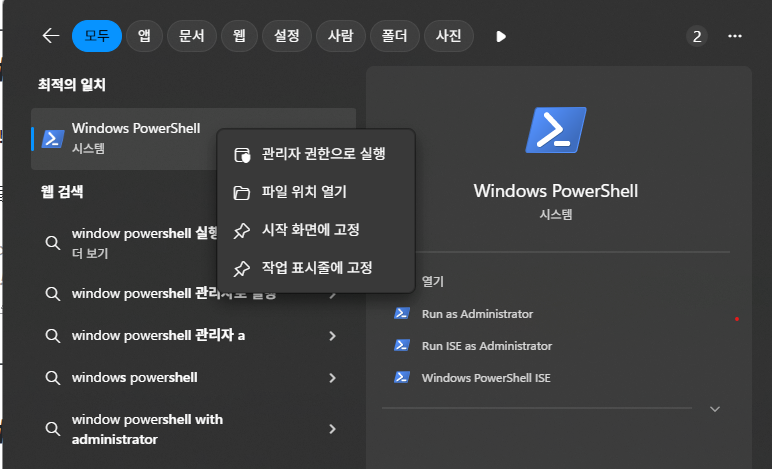This screenshot has height=469, width=772.
Task: Expand the window powershell 관리자 a suggestion chevron
Action: click(x=332, y=336)
